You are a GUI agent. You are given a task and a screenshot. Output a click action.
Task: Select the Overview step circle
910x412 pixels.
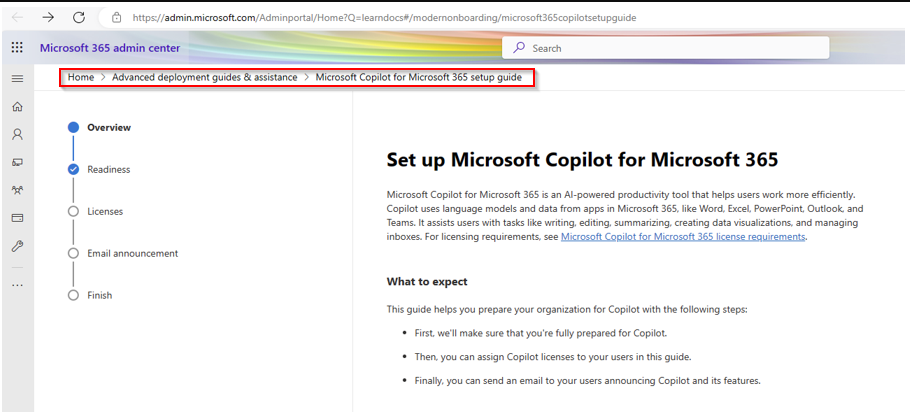(73, 127)
